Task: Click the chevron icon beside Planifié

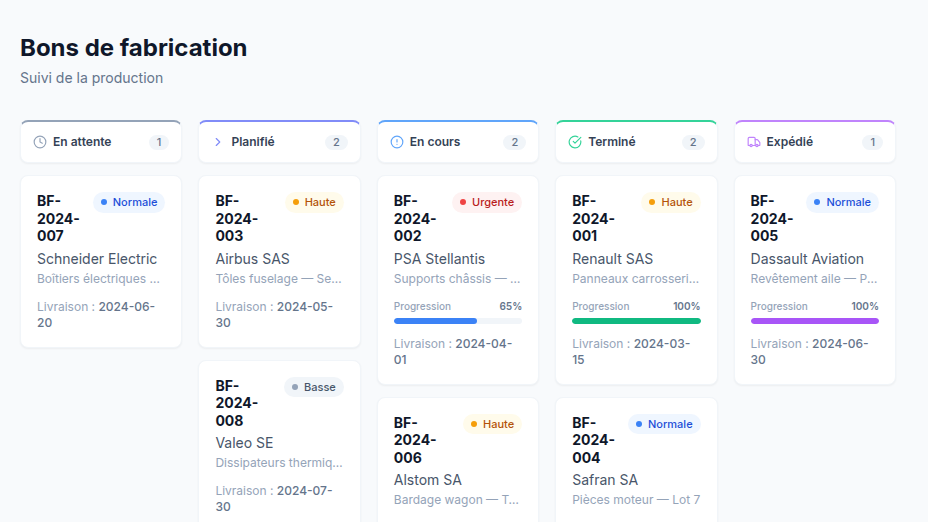Action: coord(218,142)
